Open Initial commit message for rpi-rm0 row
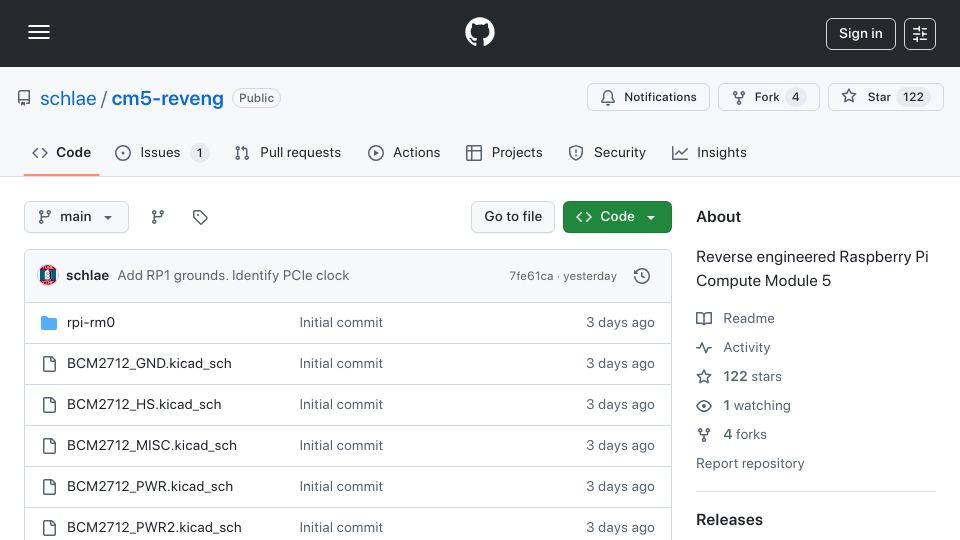This screenshot has height=540, width=960. (341, 323)
